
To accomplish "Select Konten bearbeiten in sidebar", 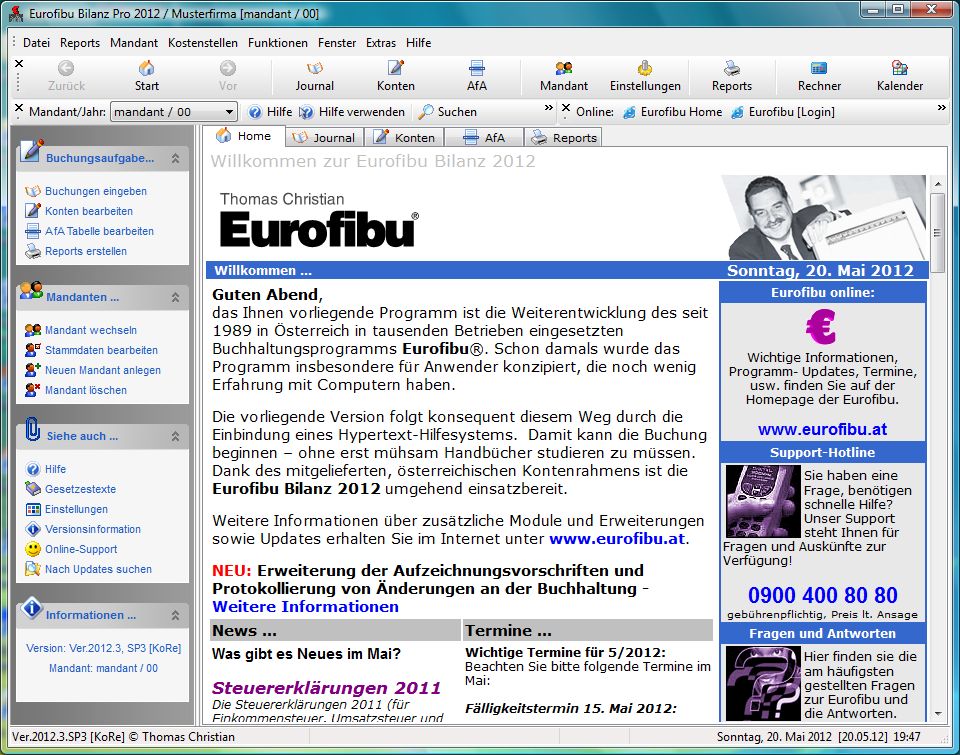I will coord(79,211).
